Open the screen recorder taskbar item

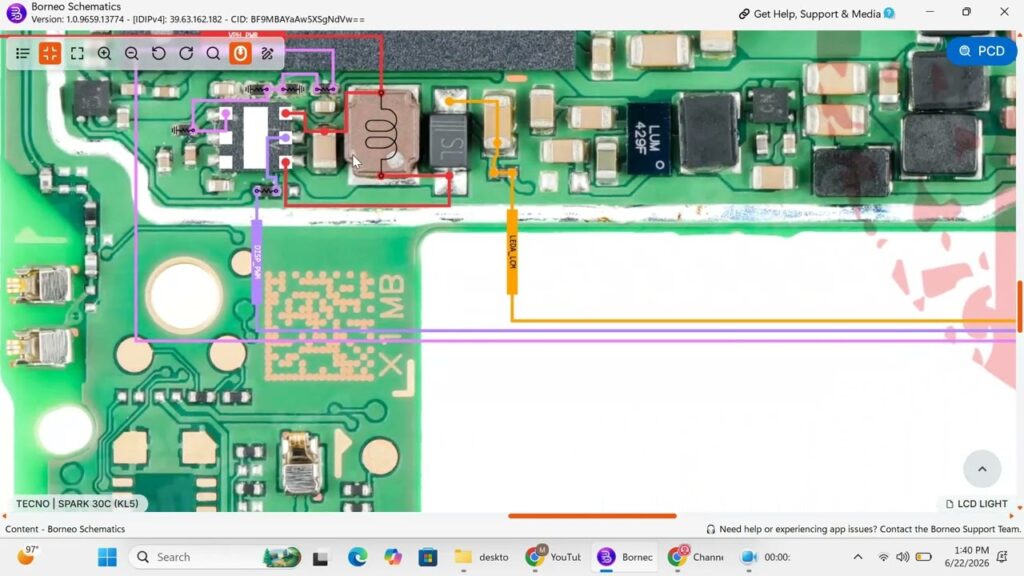[766, 557]
